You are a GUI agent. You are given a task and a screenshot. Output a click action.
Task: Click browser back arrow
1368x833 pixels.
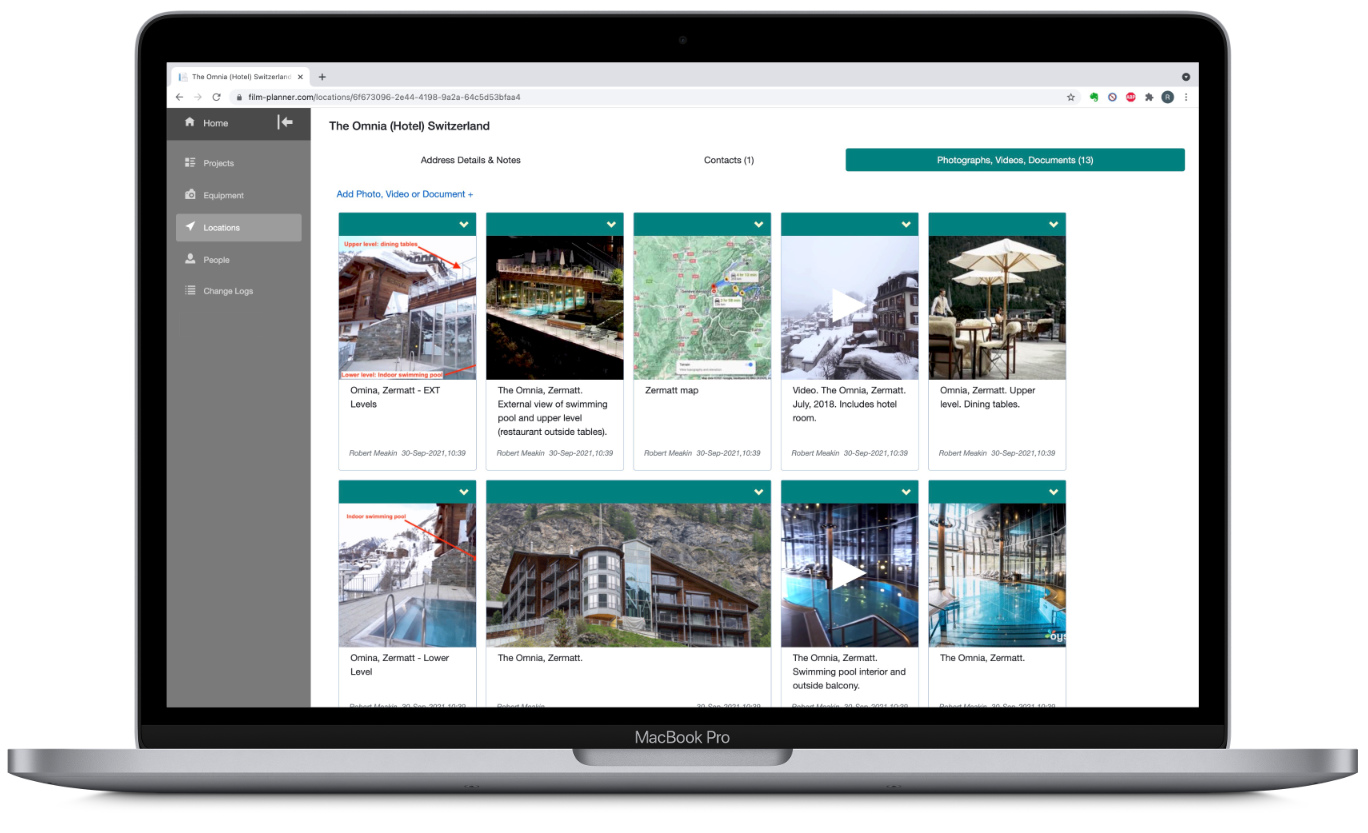click(x=179, y=97)
